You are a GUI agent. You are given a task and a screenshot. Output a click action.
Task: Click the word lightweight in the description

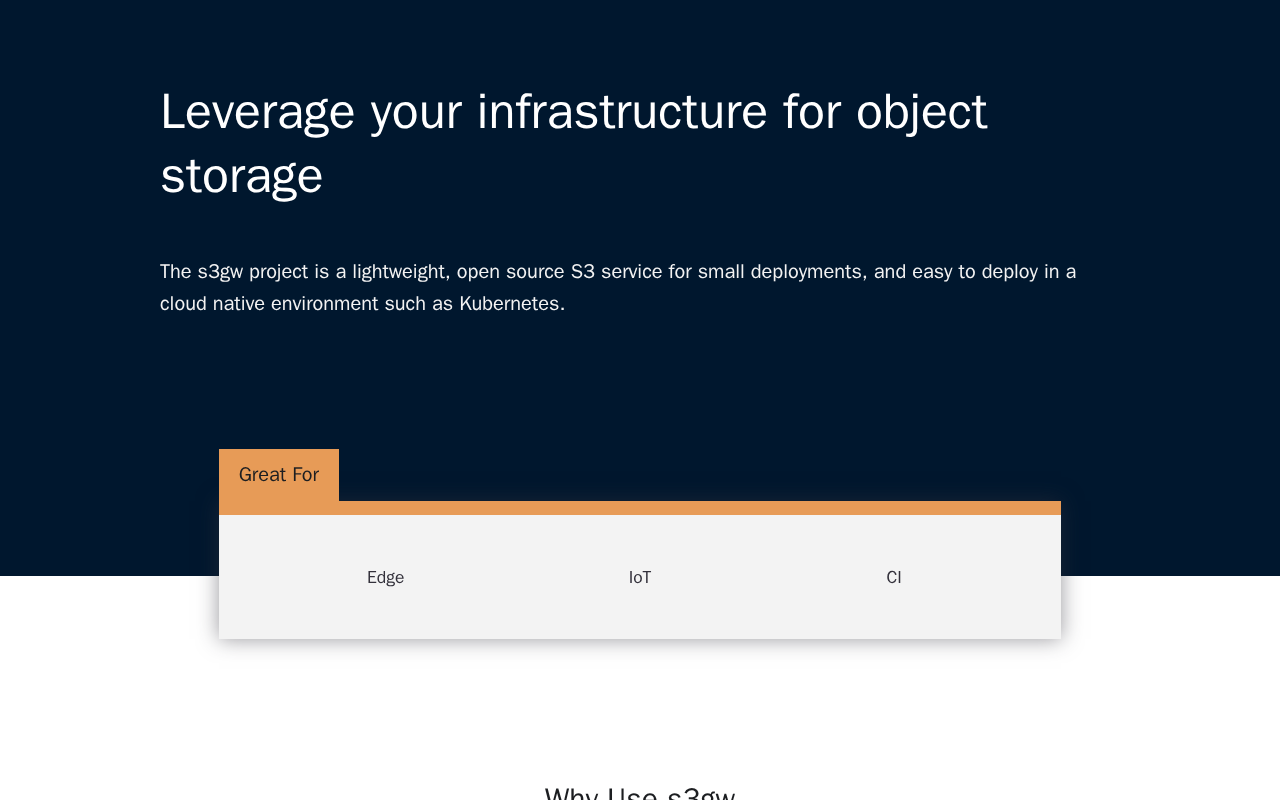click(x=399, y=272)
